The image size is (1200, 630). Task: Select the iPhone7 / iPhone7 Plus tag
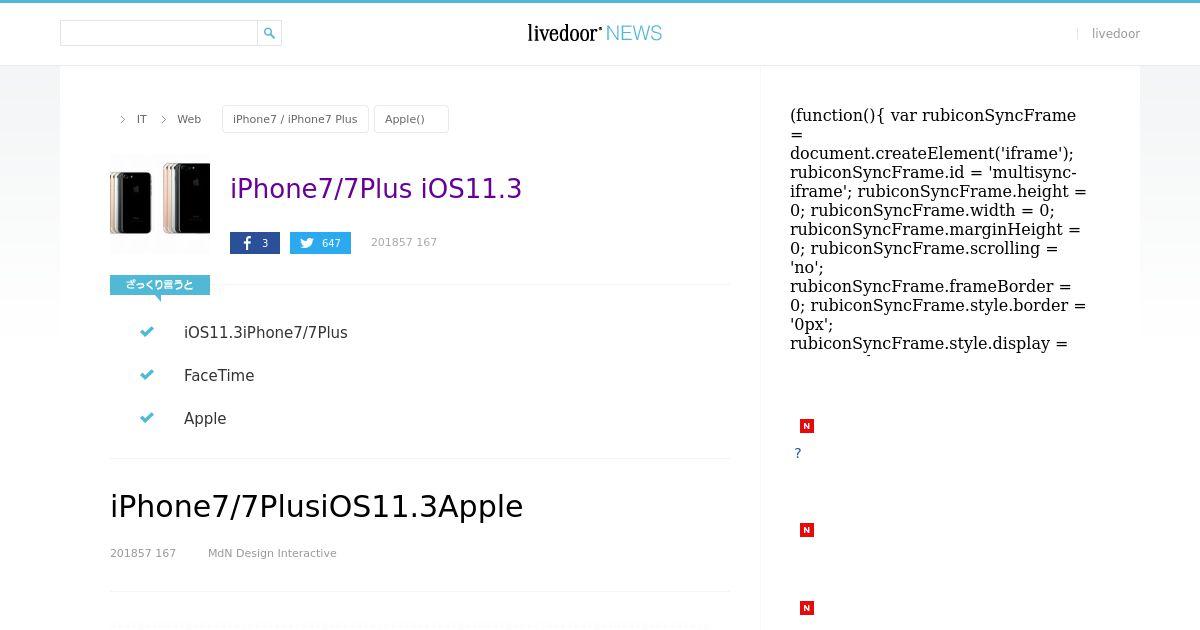point(295,119)
